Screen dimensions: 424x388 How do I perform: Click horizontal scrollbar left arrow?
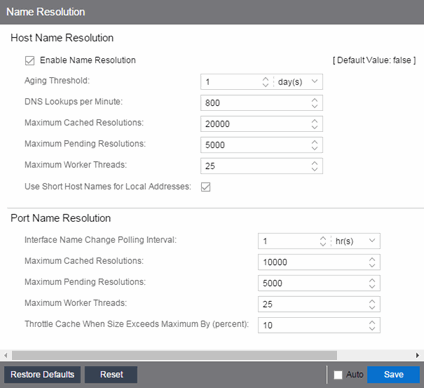click(x=5, y=355)
